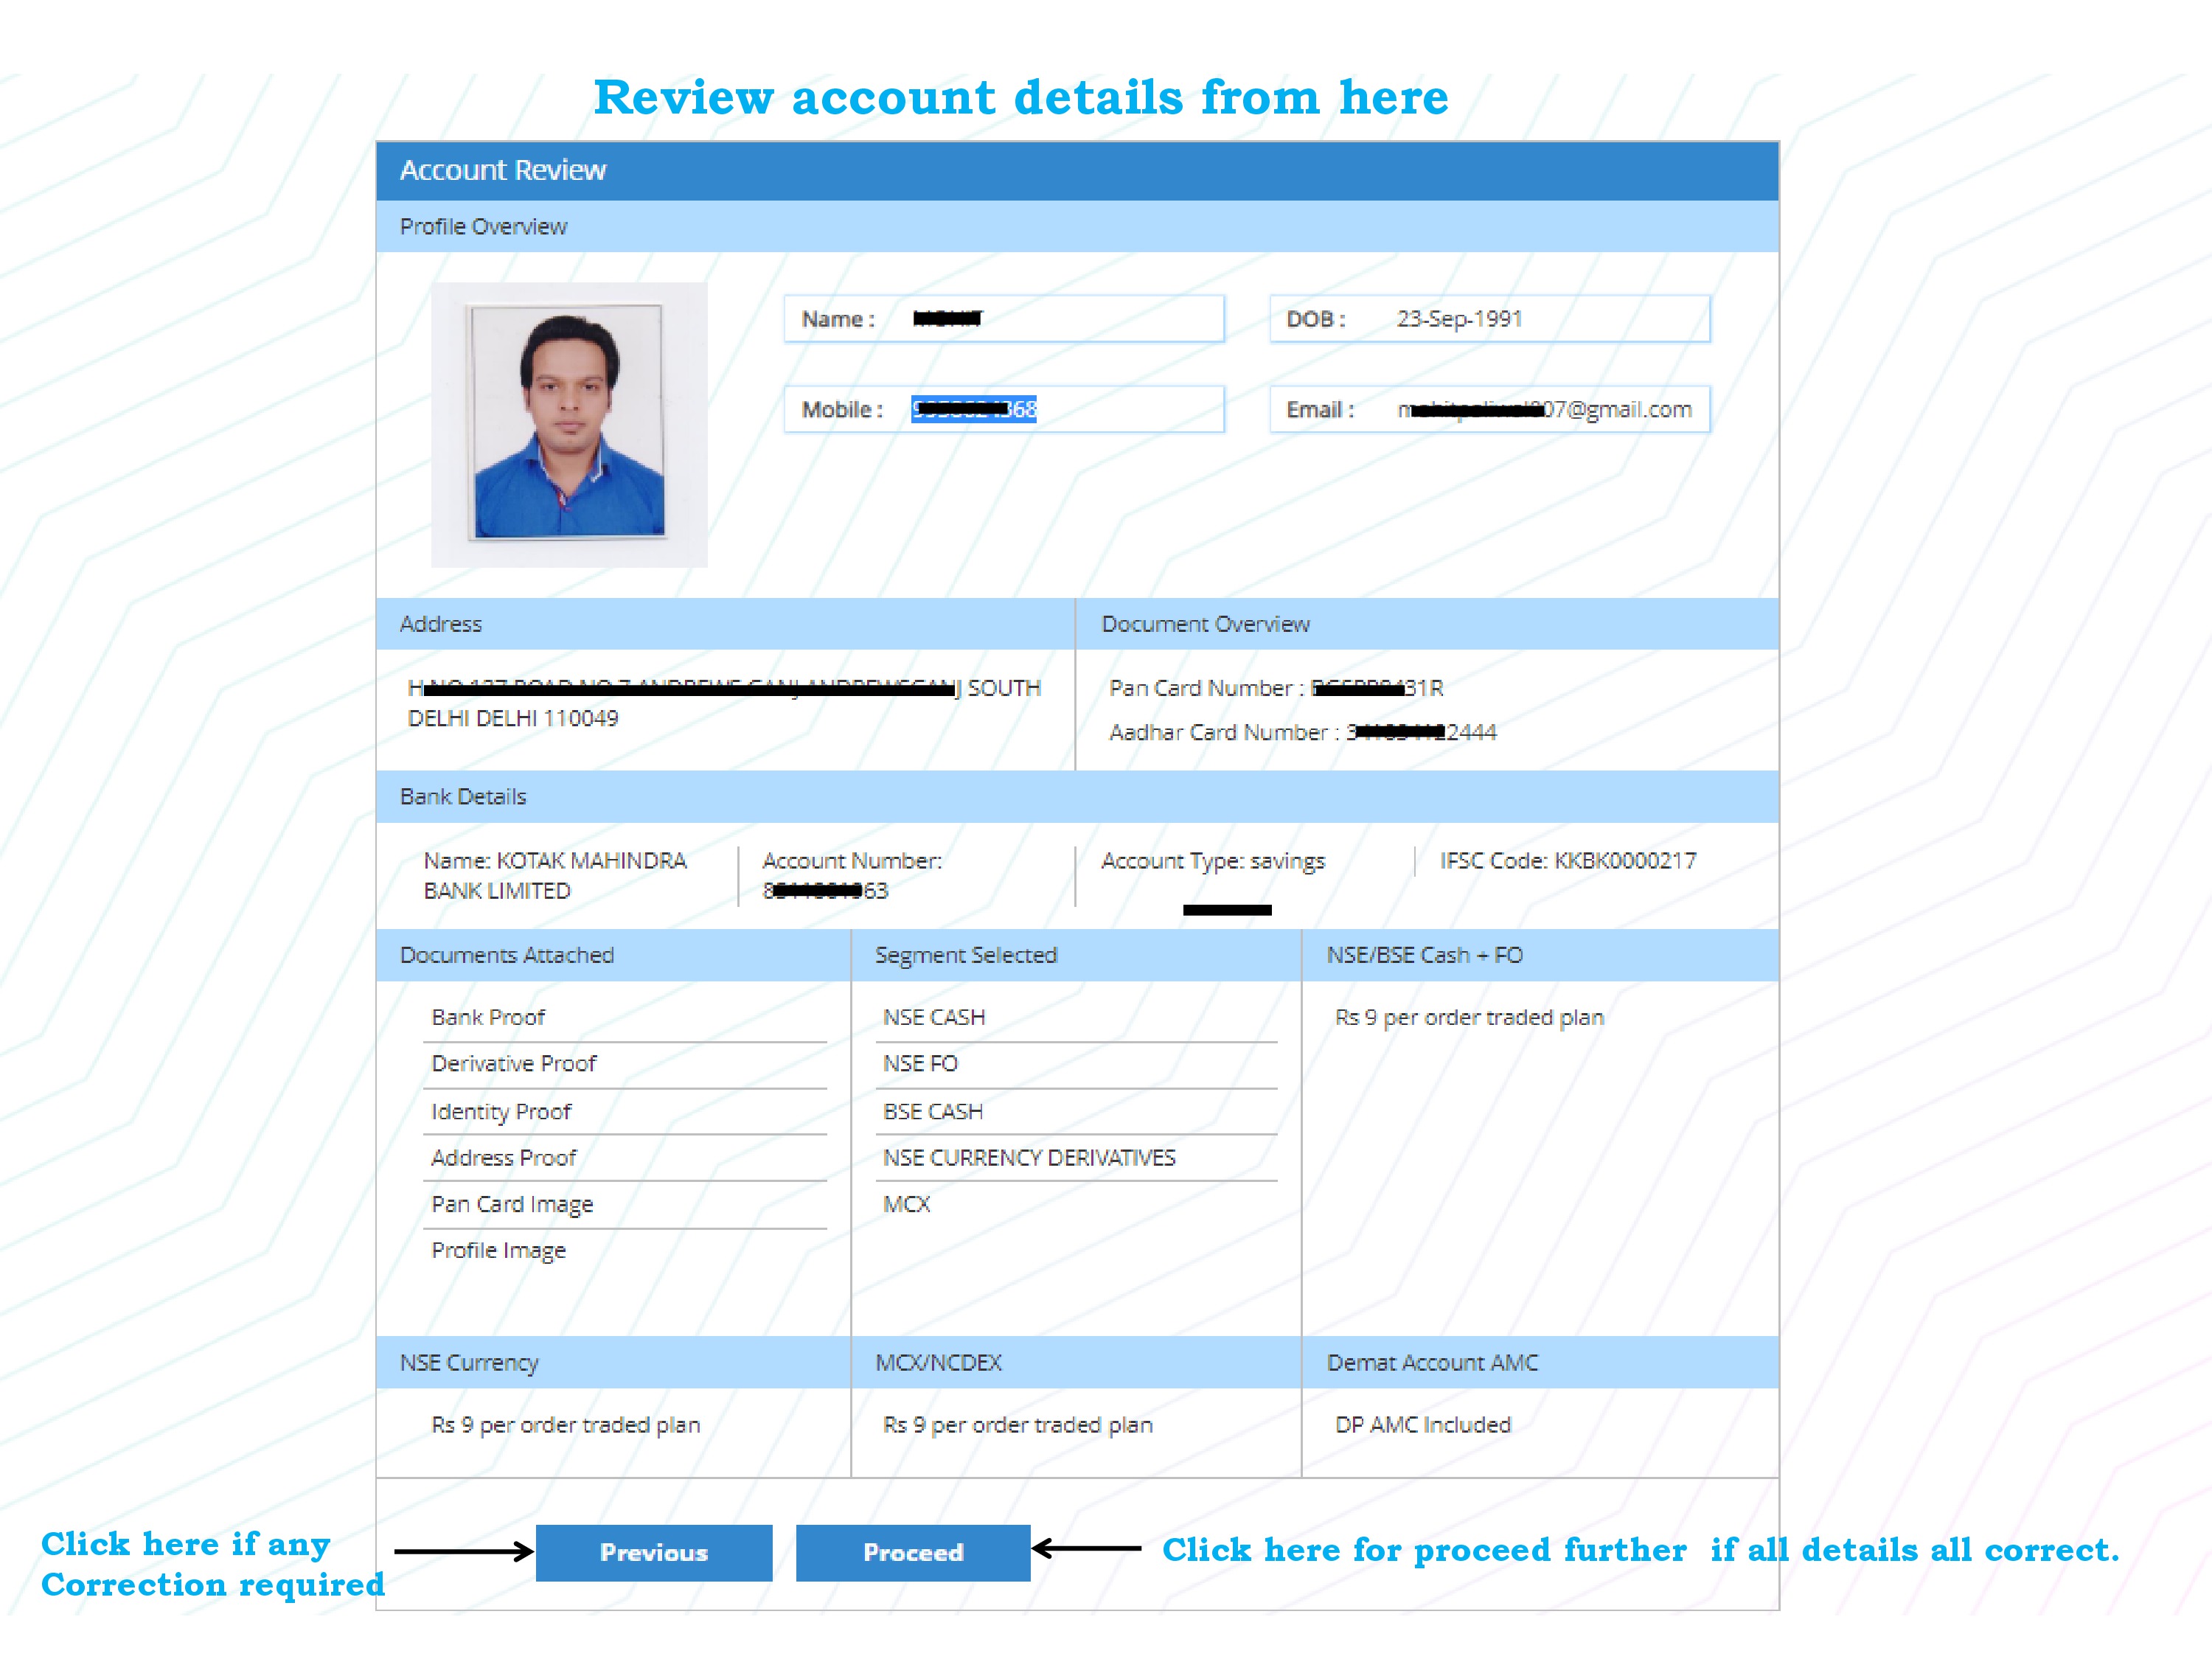Click the Previous button

pos(653,1552)
